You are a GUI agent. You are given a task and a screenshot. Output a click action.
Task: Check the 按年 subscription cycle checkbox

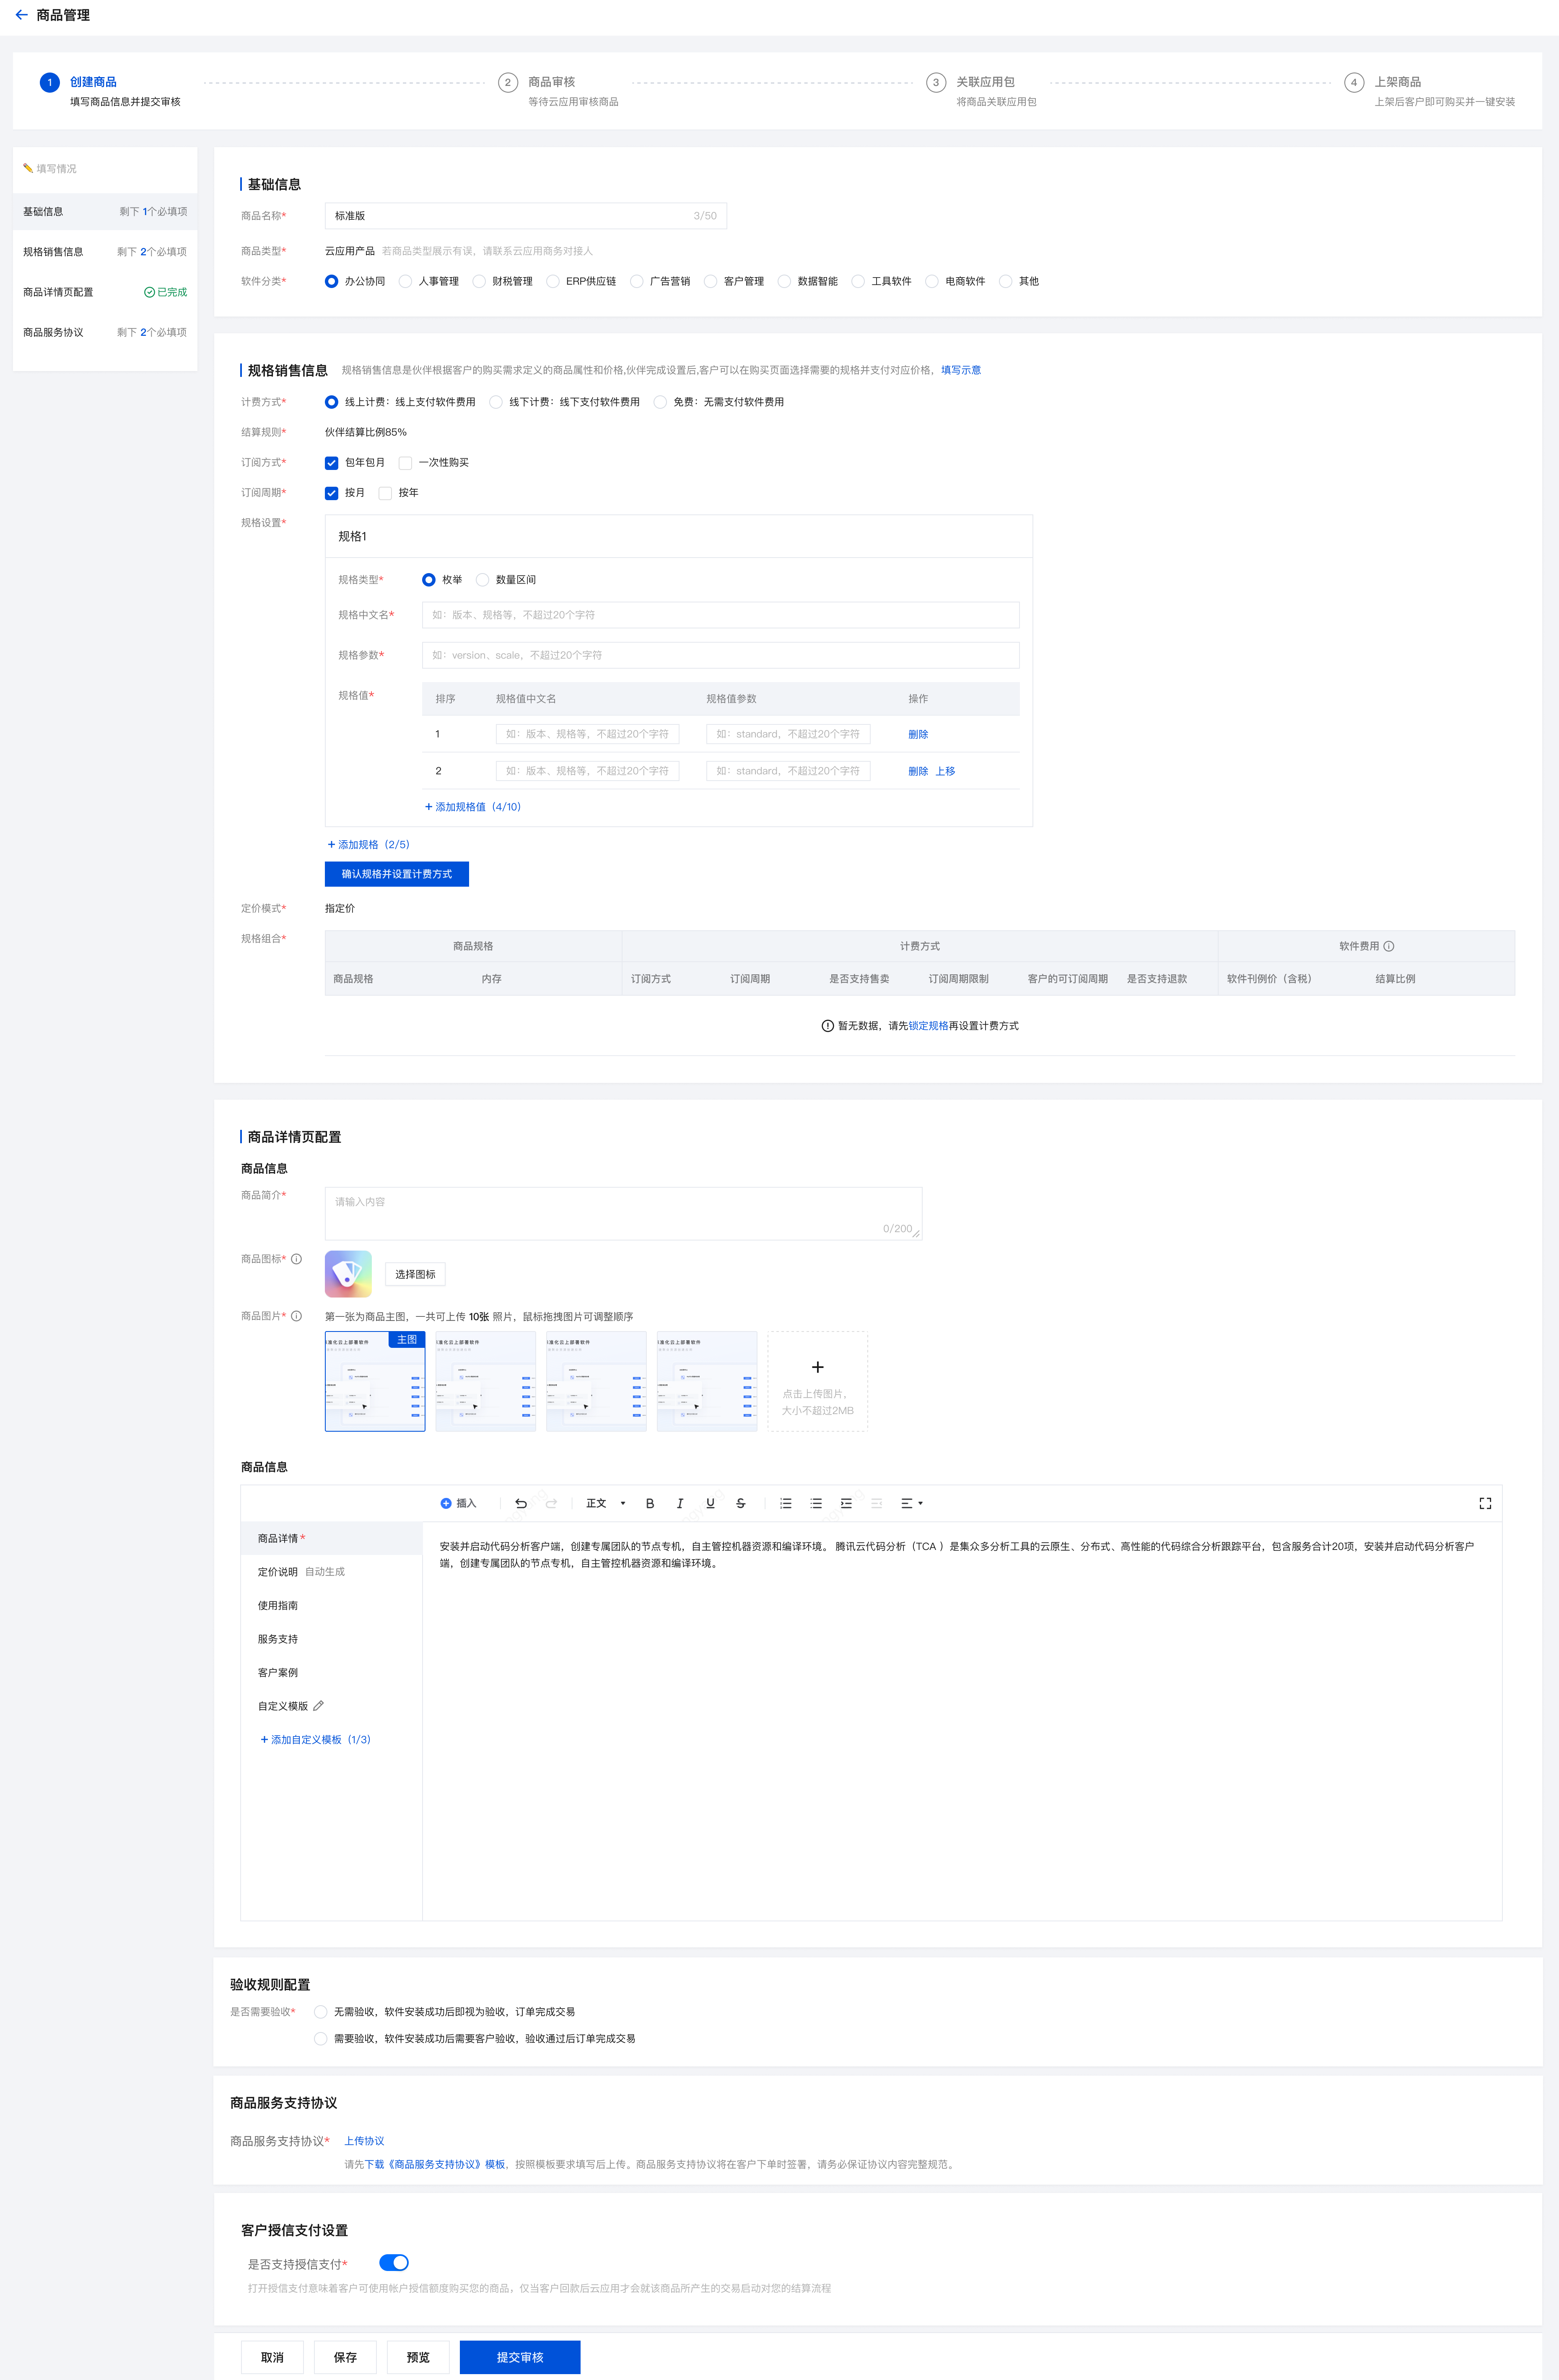pos(385,493)
